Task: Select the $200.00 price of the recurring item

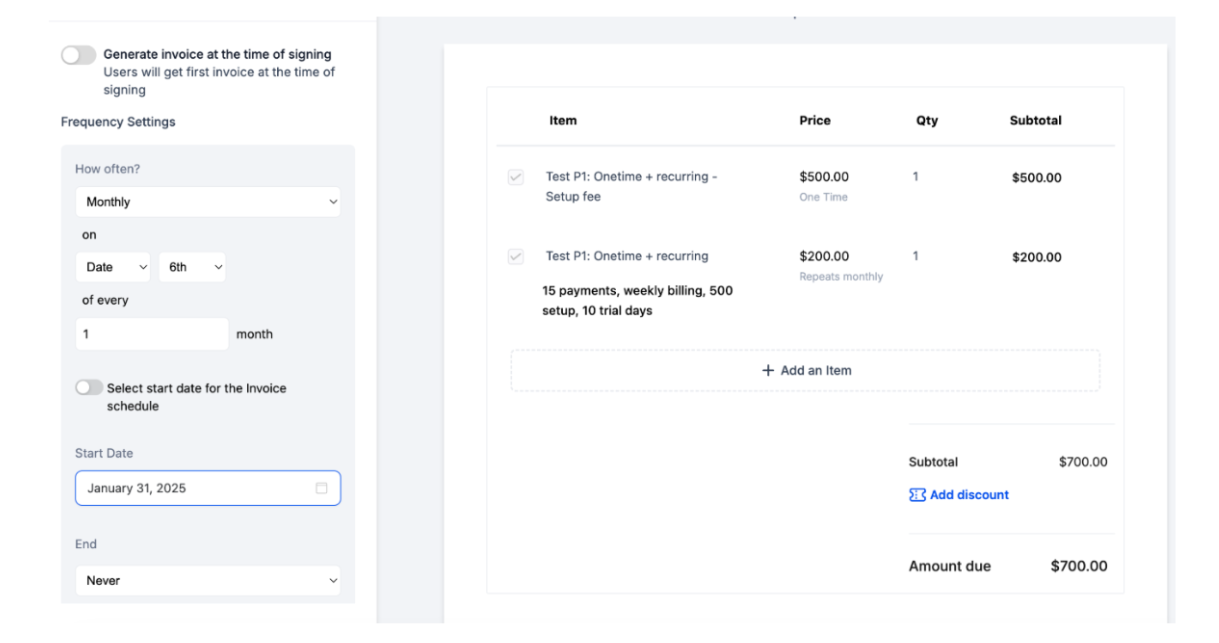Action: [824, 257]
